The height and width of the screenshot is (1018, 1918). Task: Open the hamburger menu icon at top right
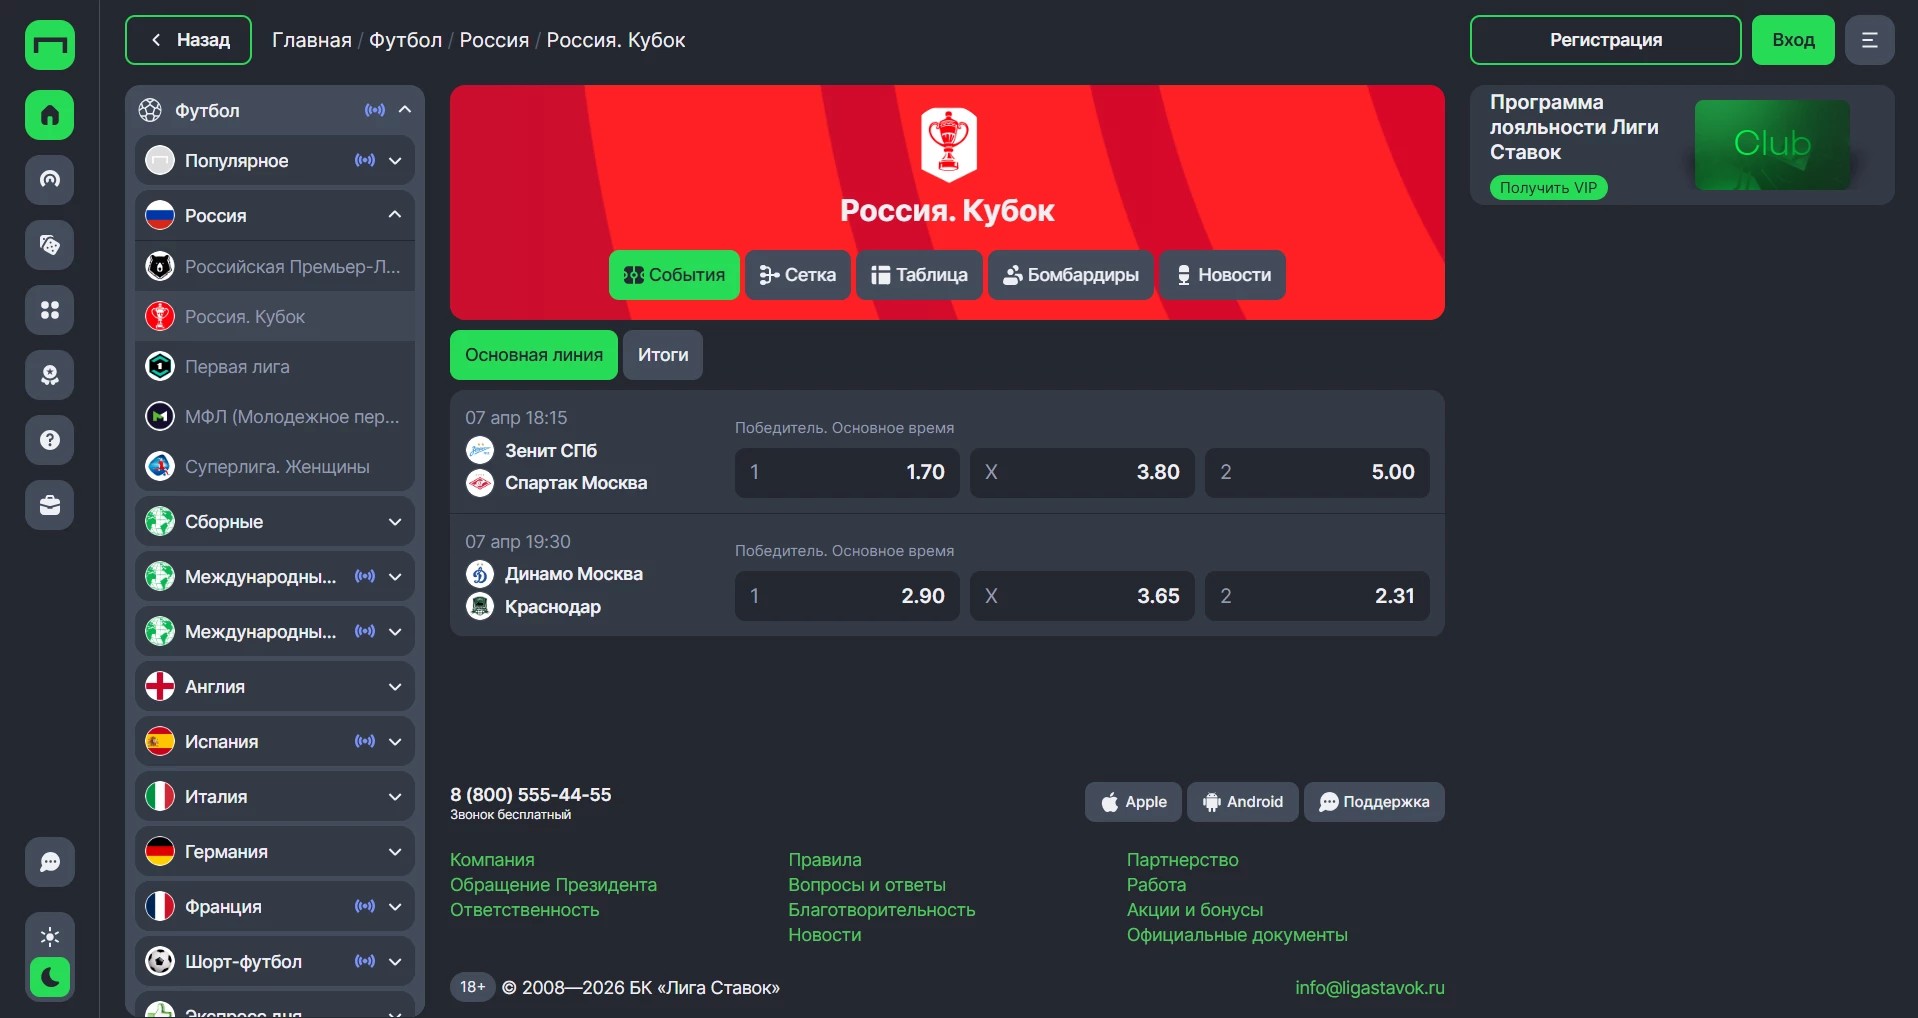point(1870,40)
